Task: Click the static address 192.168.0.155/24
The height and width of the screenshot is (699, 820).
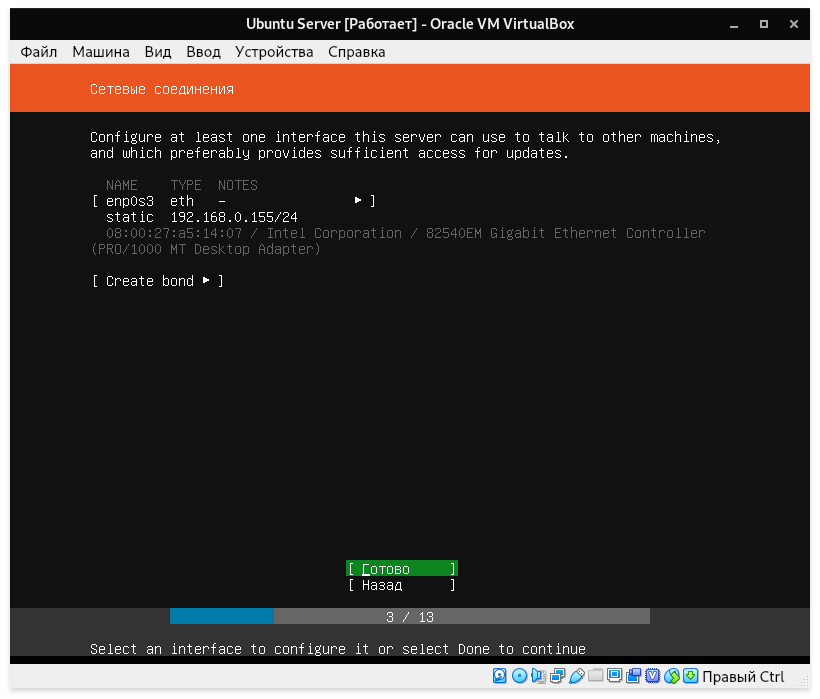Action: tap(234, 217)
